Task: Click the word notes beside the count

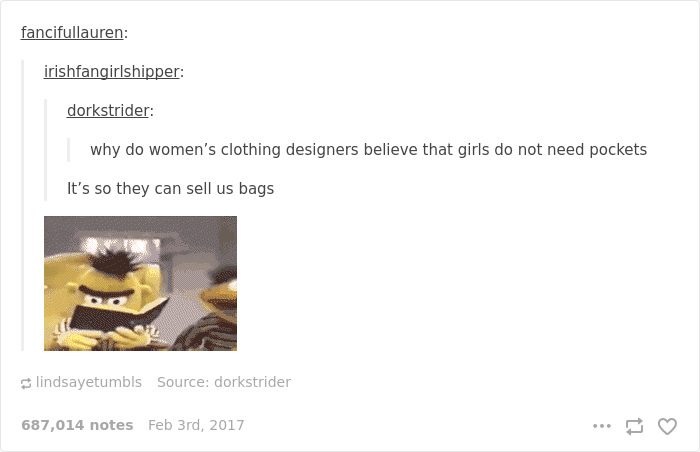Action: click(x=112, y=425)
